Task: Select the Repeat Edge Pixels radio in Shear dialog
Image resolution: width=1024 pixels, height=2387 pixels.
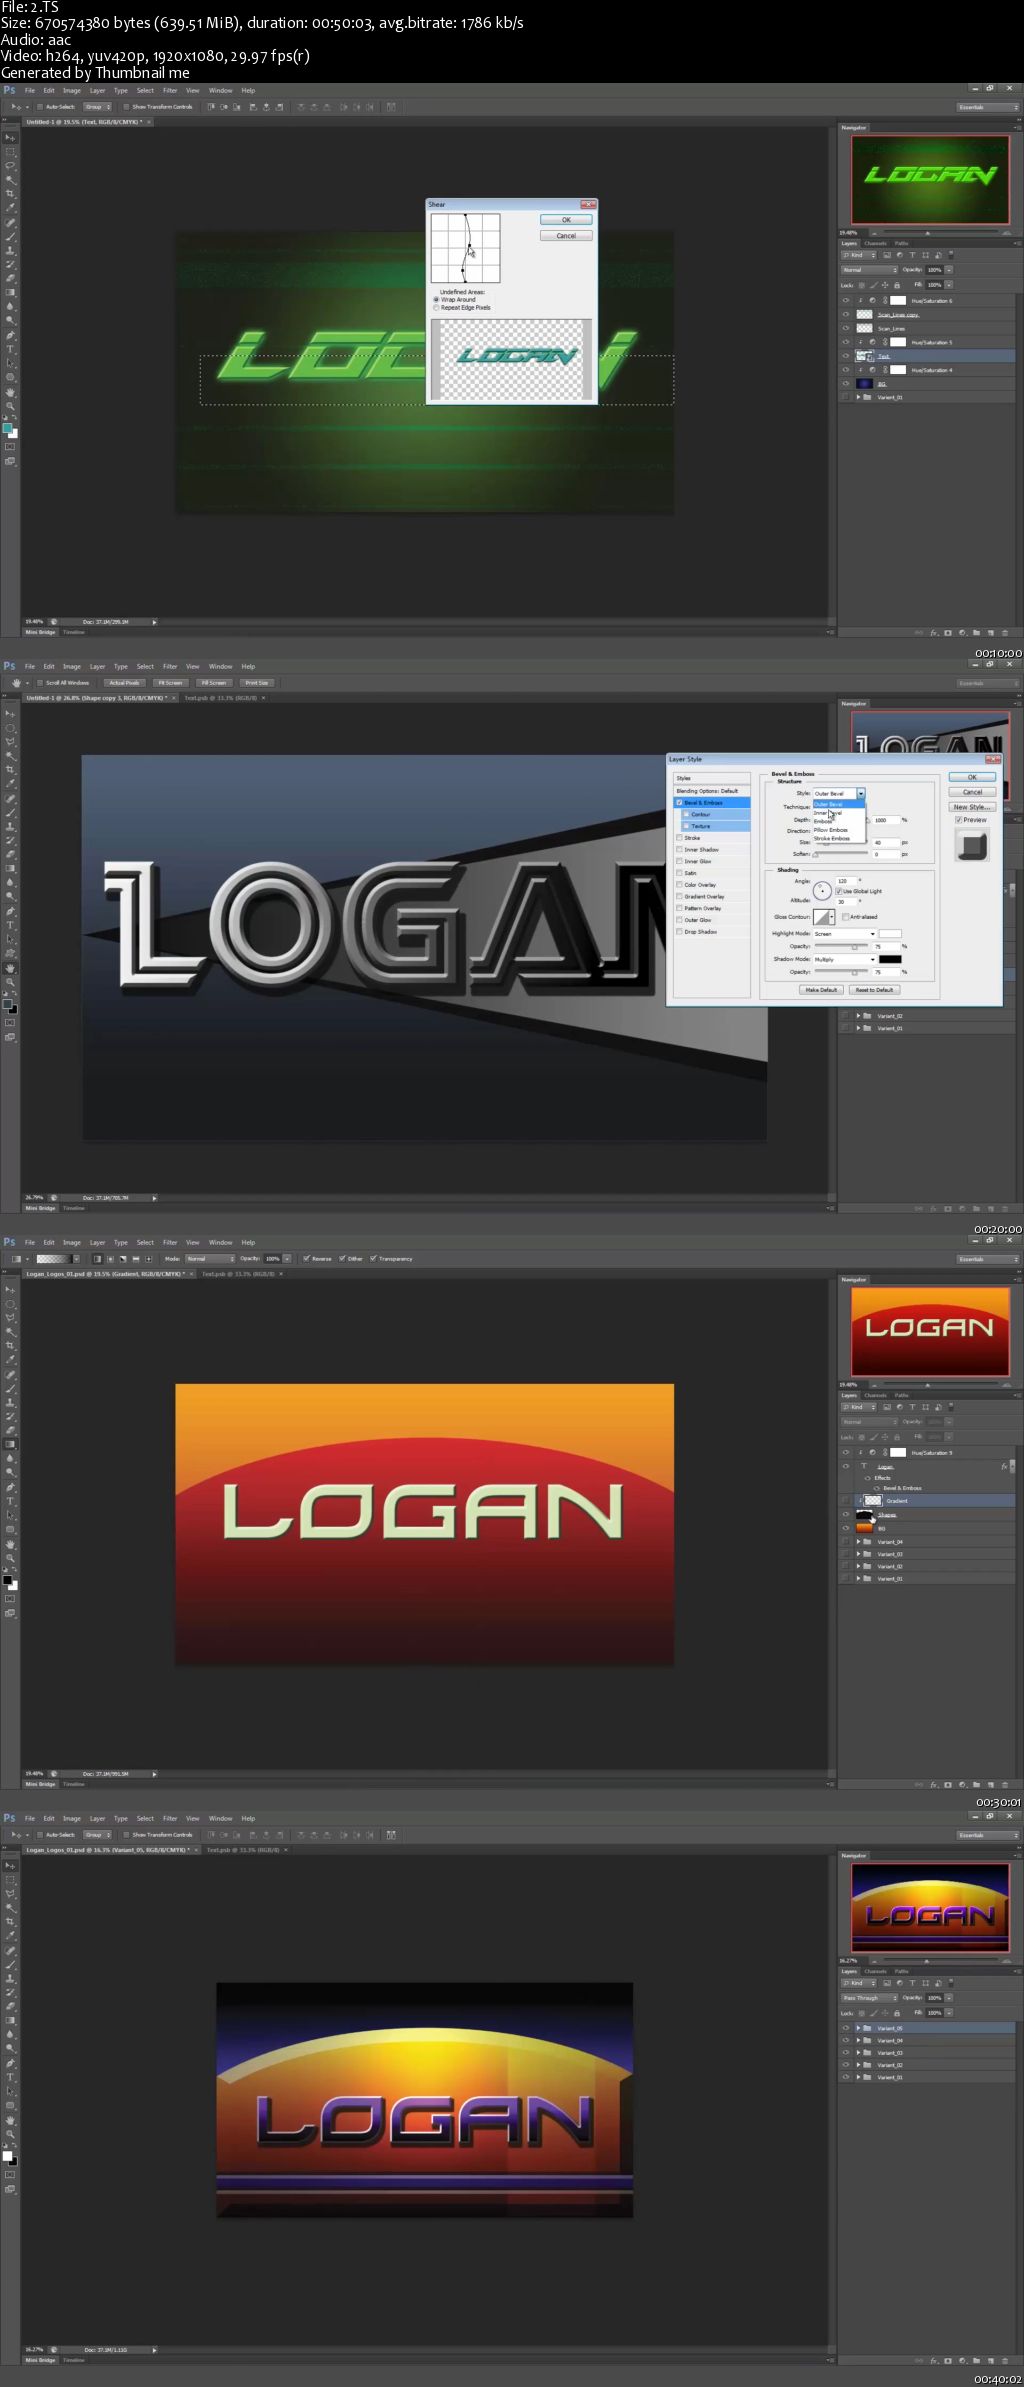Action: tap(436, 308)
